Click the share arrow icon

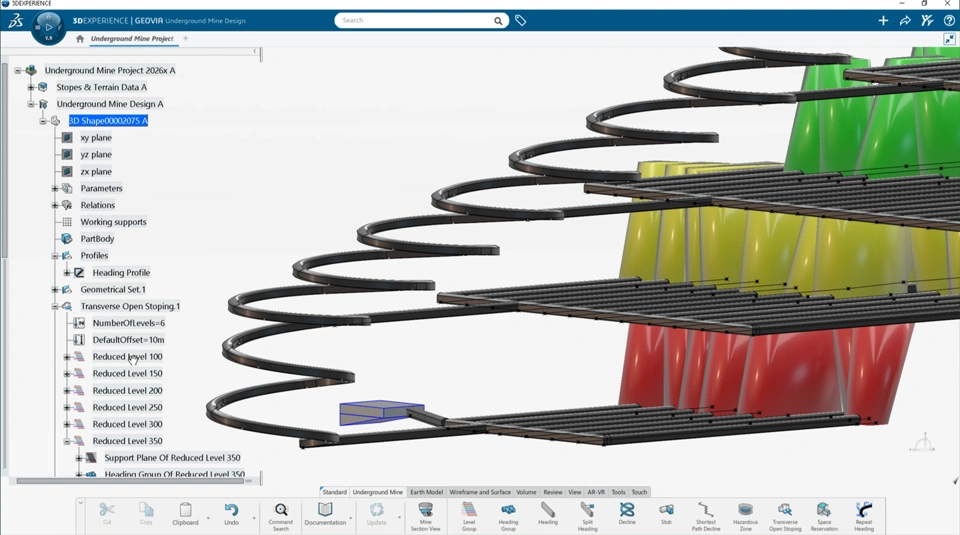905,21
